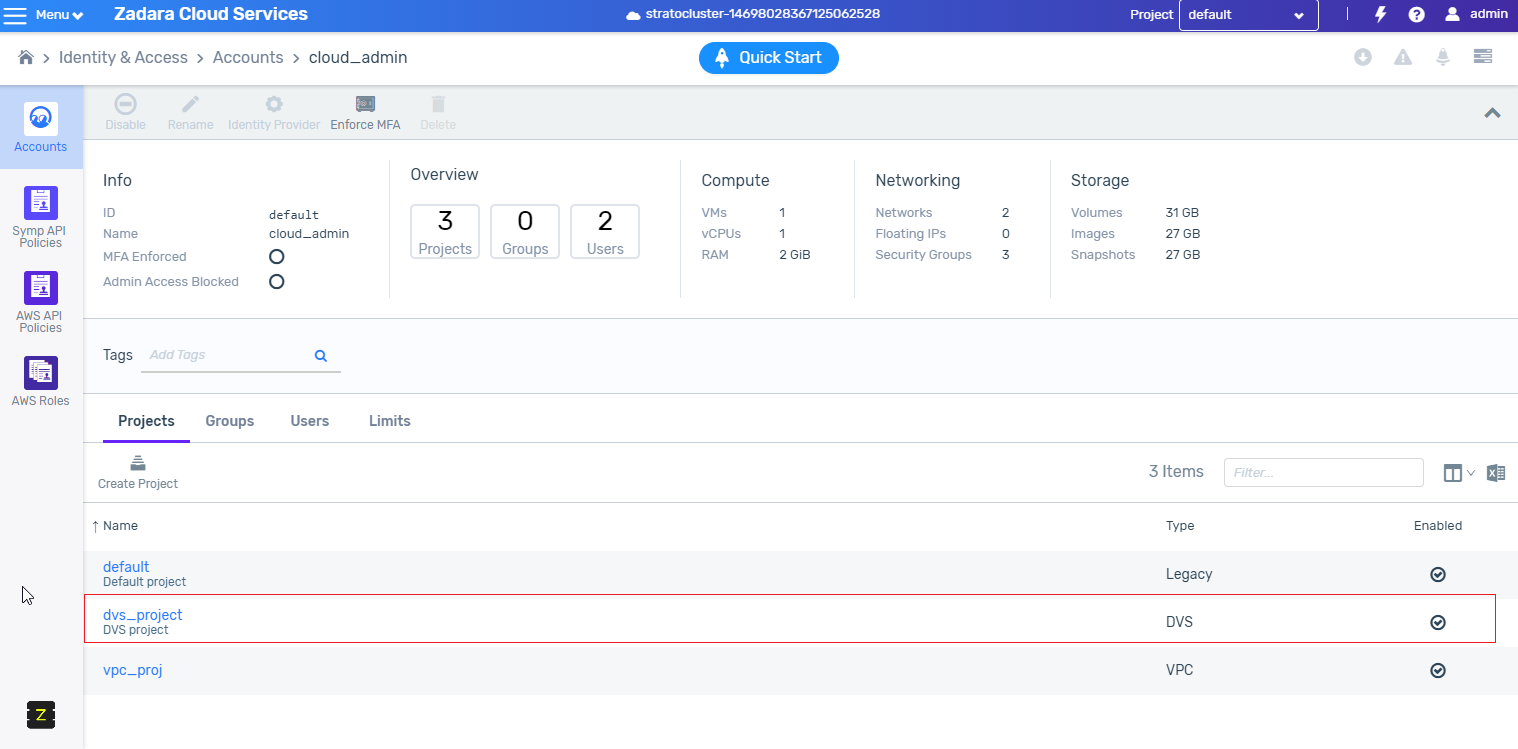Click the Rename pencil toolbar icon

click(190, 104)
